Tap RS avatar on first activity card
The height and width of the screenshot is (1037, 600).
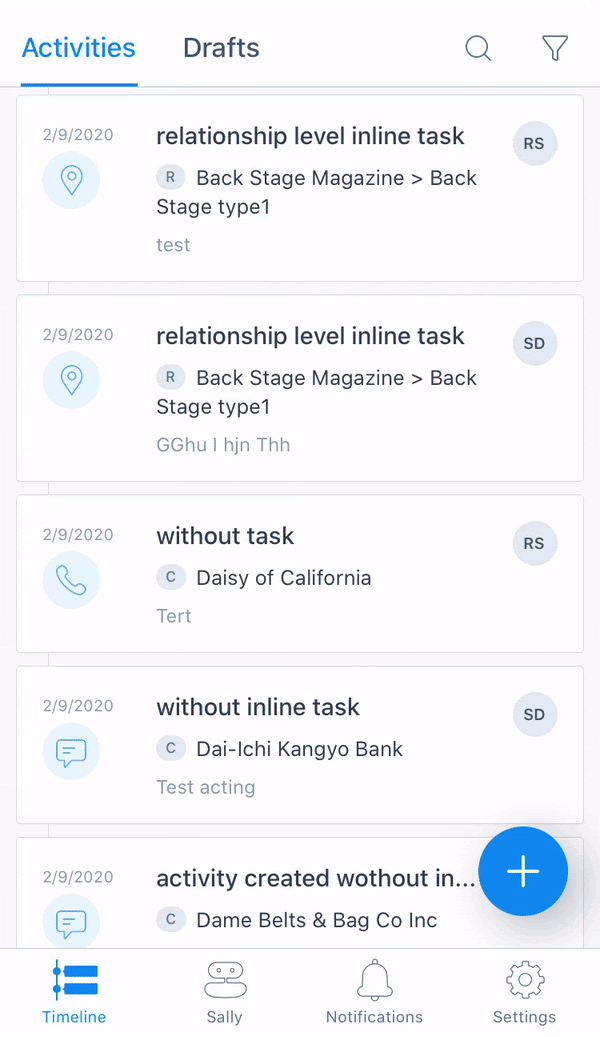point(534,144)
